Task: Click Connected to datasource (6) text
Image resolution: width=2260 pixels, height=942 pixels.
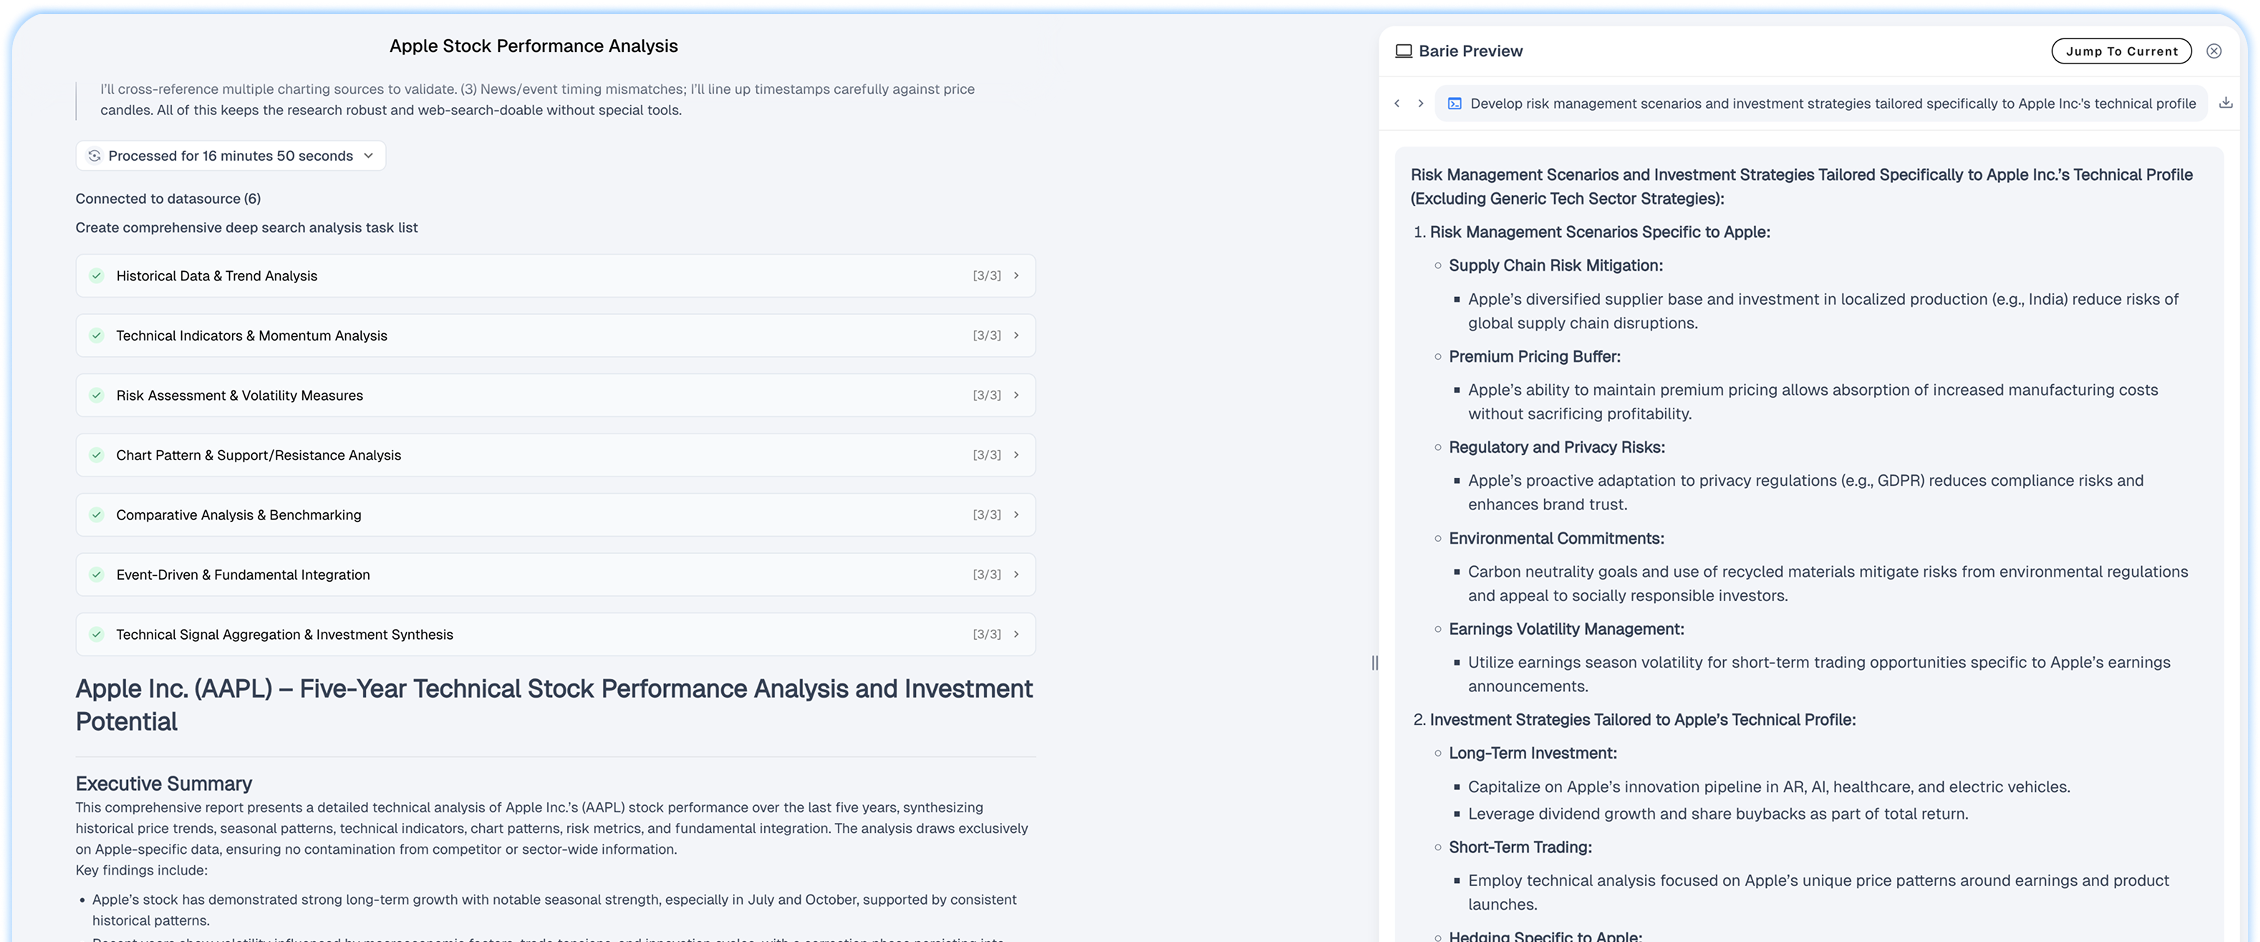Action: click(x=168, y=199)
